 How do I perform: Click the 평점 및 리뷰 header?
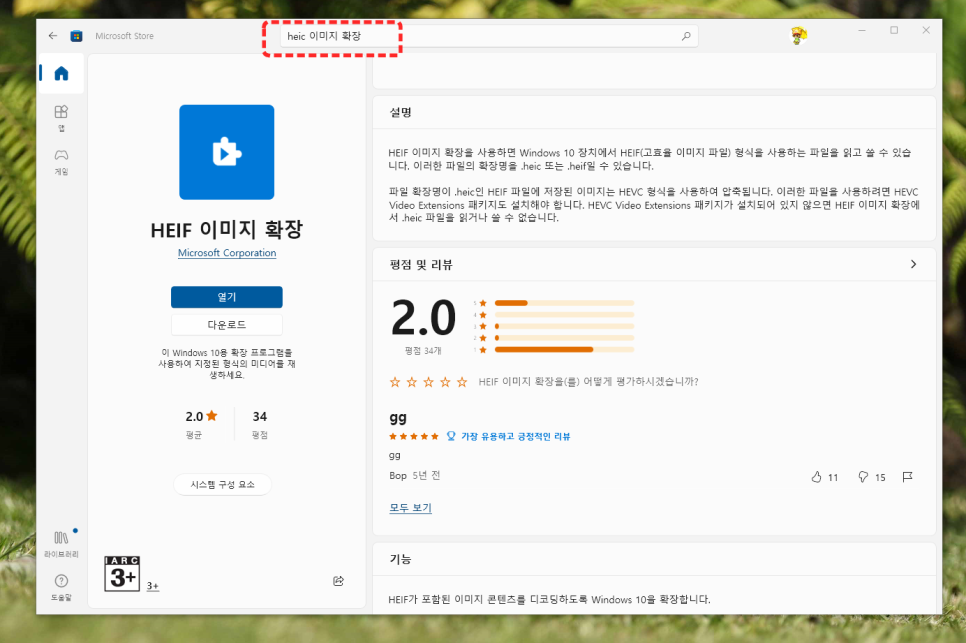pyautogui.click(x=421, y=265)
